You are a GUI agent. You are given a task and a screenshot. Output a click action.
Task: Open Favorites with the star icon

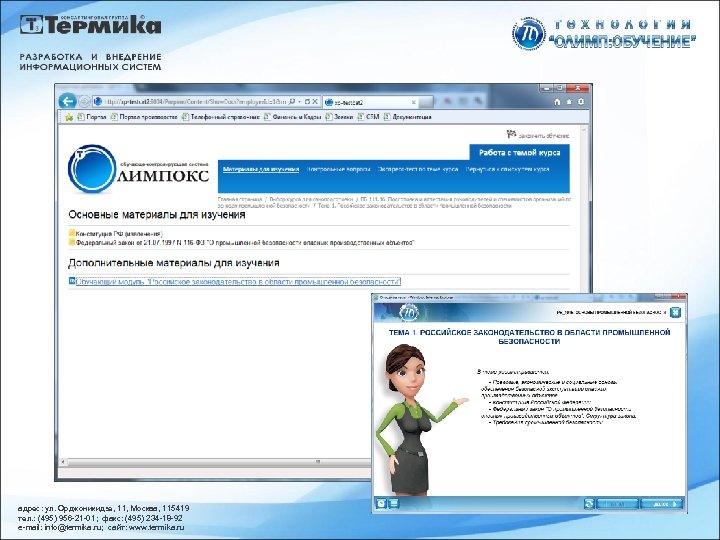click(x=569, y=102)
